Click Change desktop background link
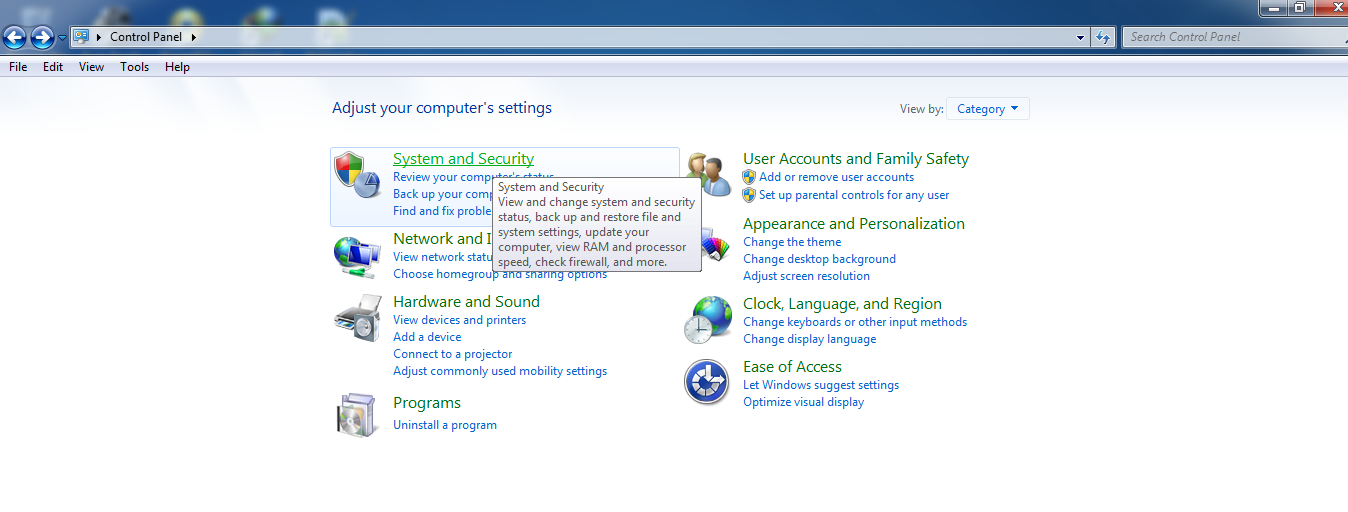1348x512 pixels. click(819, 259)
